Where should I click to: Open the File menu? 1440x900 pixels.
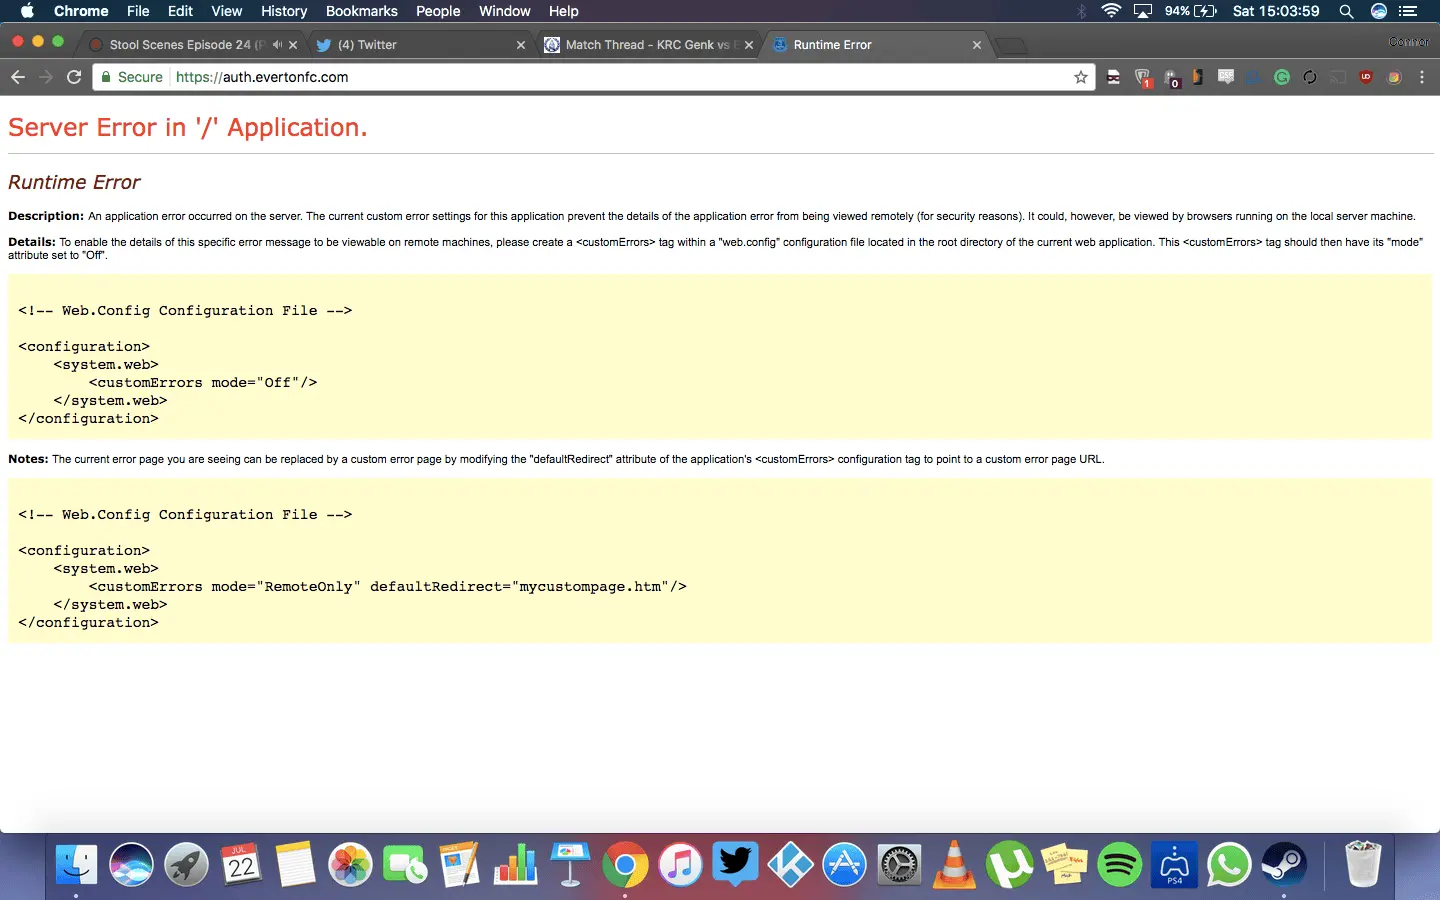pyautogui.click(x=138, y=11)
